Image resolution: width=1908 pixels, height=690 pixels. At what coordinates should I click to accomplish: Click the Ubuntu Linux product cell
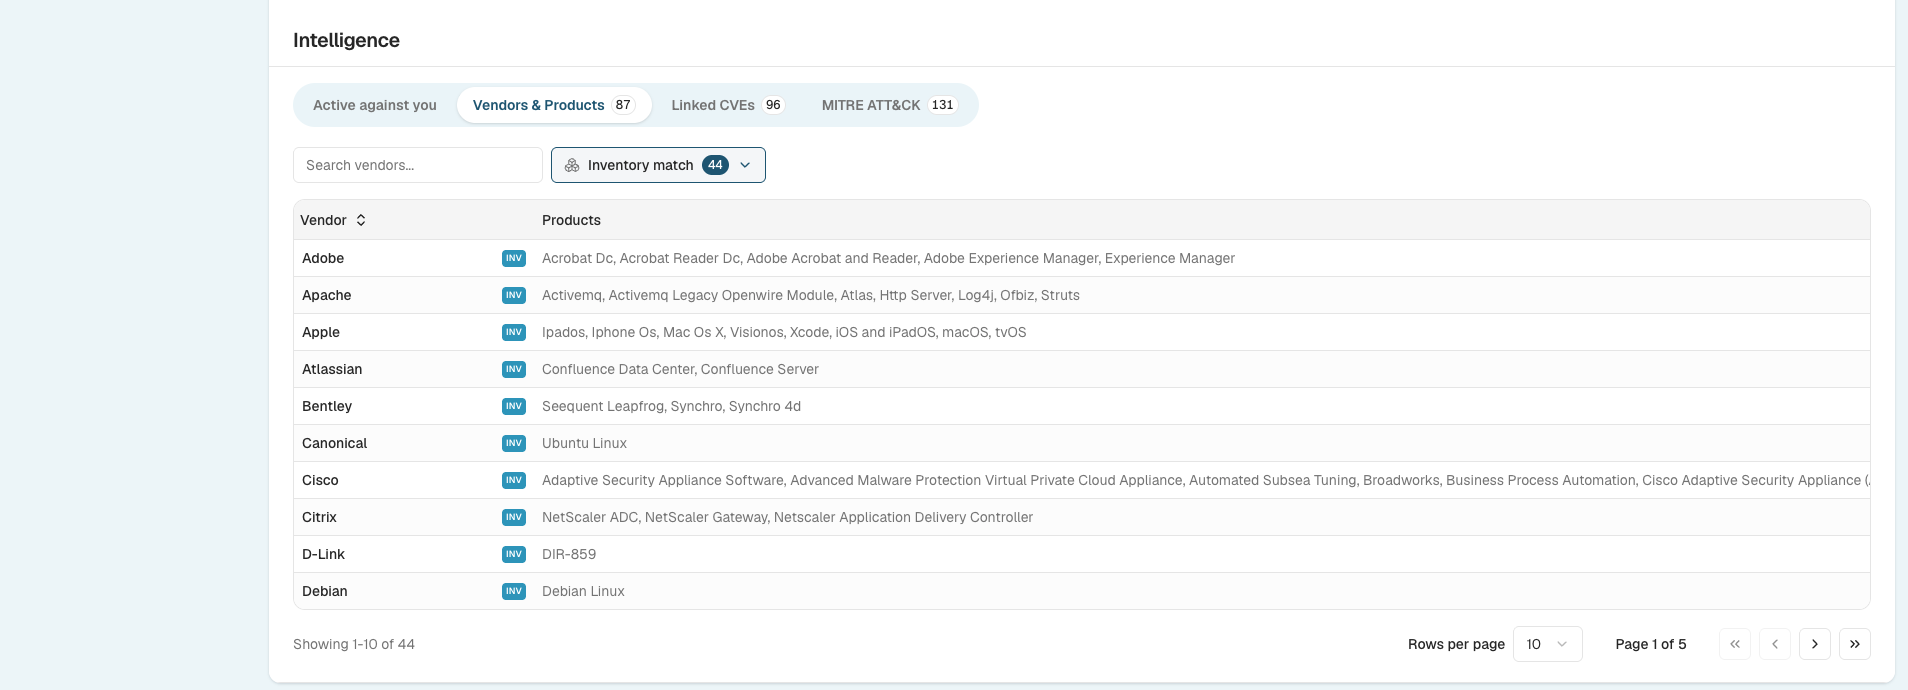tap(584, 443)
